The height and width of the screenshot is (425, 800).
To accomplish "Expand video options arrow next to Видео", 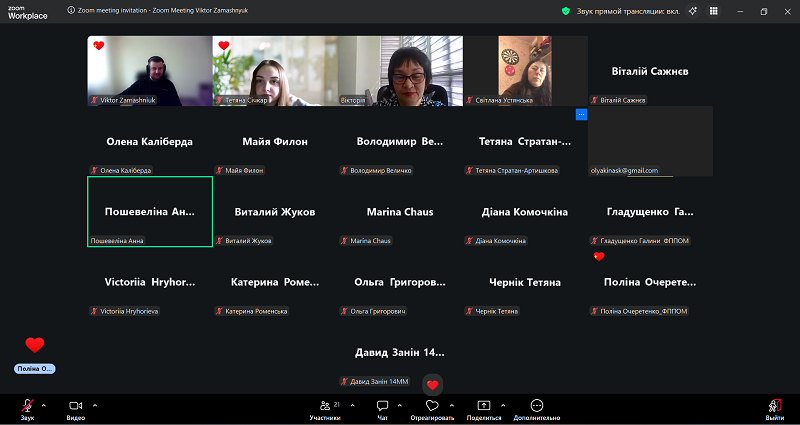I will click(x=95, y=405).
